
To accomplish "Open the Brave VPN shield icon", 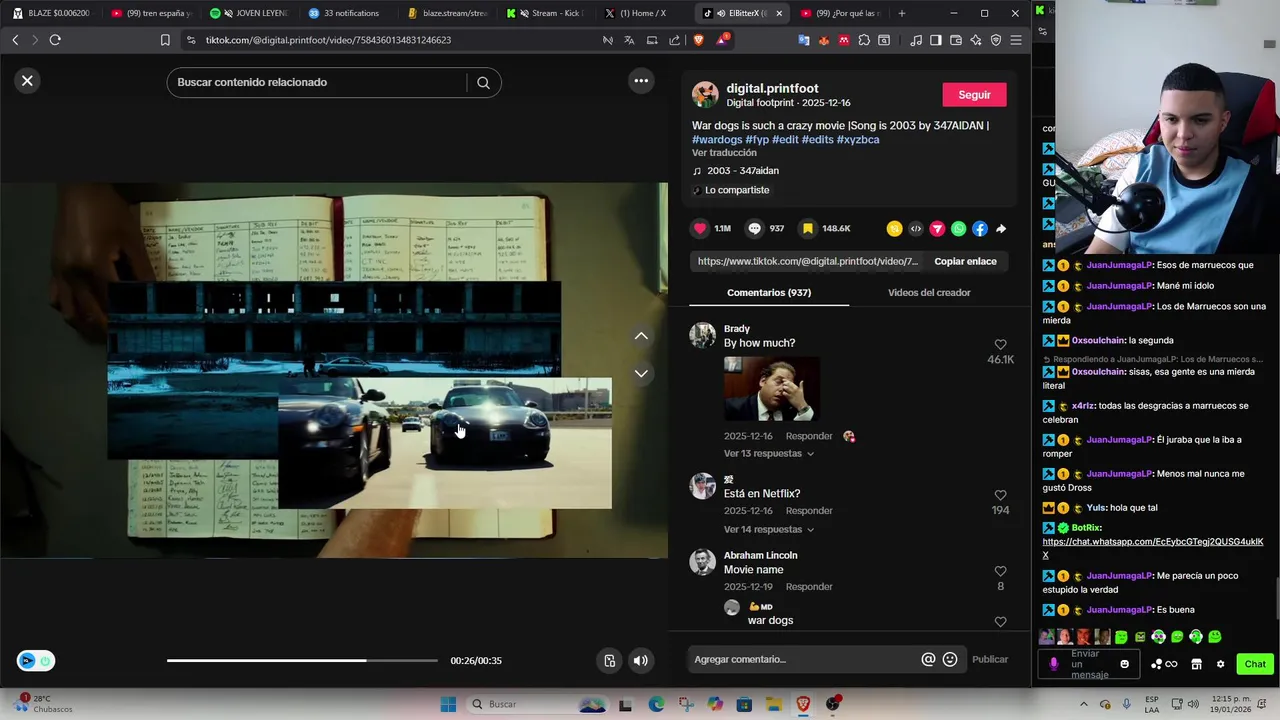I will [996, 40].
